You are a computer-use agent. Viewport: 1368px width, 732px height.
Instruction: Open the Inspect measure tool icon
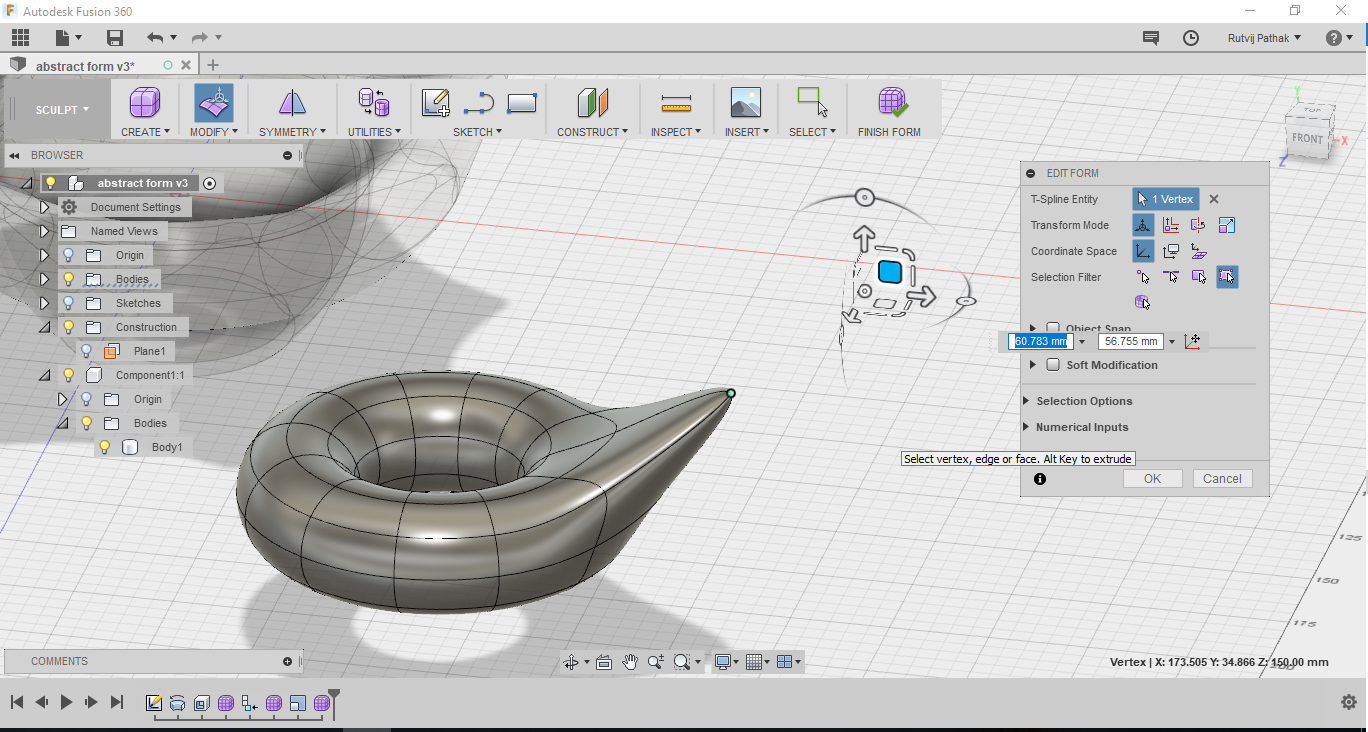coord(676,103)
